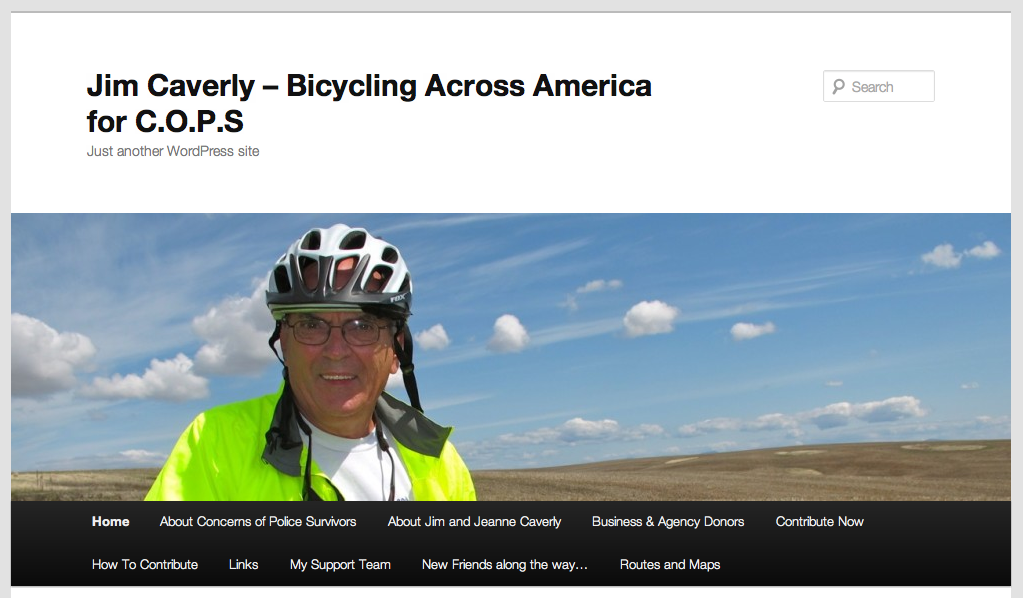
Task: Visit the Links menu page
Action: [x=243, y=565]
